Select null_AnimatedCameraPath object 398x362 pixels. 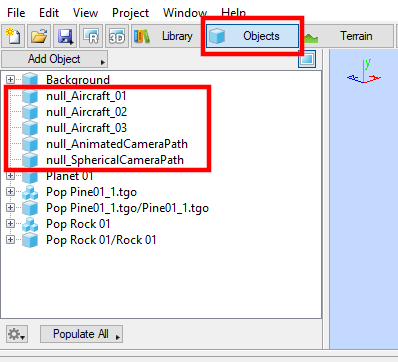(x=117, y=144)
